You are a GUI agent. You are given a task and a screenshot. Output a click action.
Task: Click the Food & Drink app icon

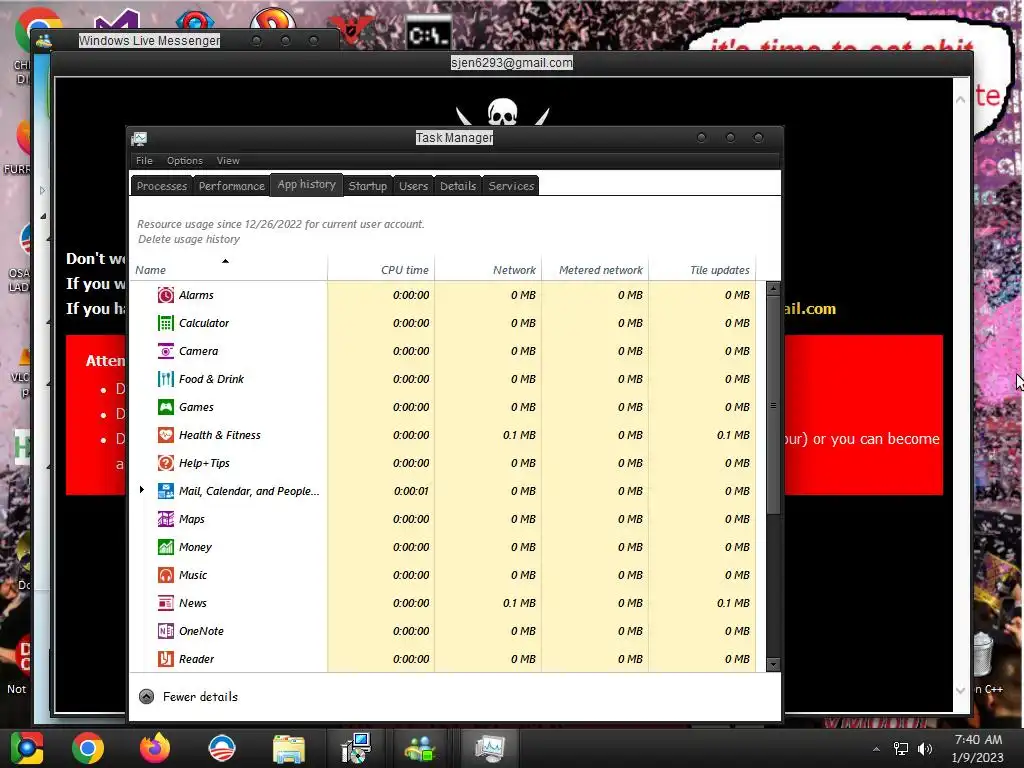tap(166, 379)
